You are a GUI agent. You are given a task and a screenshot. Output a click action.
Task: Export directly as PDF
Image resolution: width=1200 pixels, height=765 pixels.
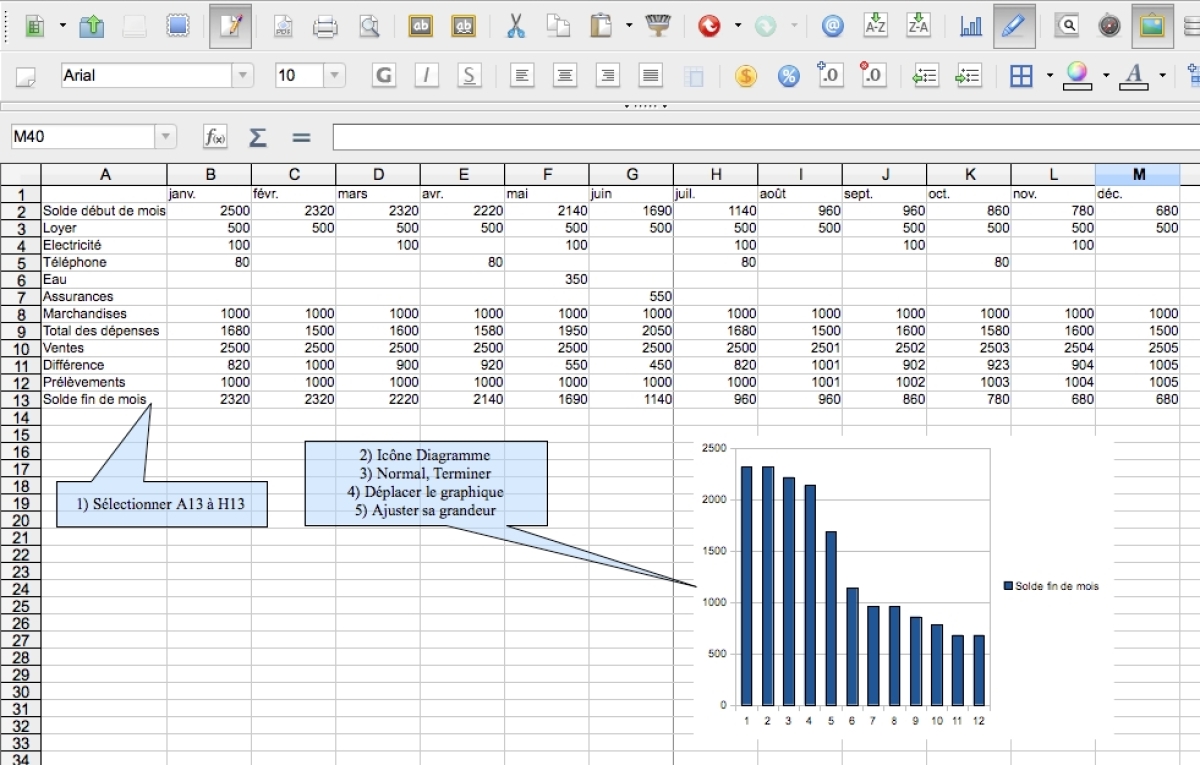[283, 27]
